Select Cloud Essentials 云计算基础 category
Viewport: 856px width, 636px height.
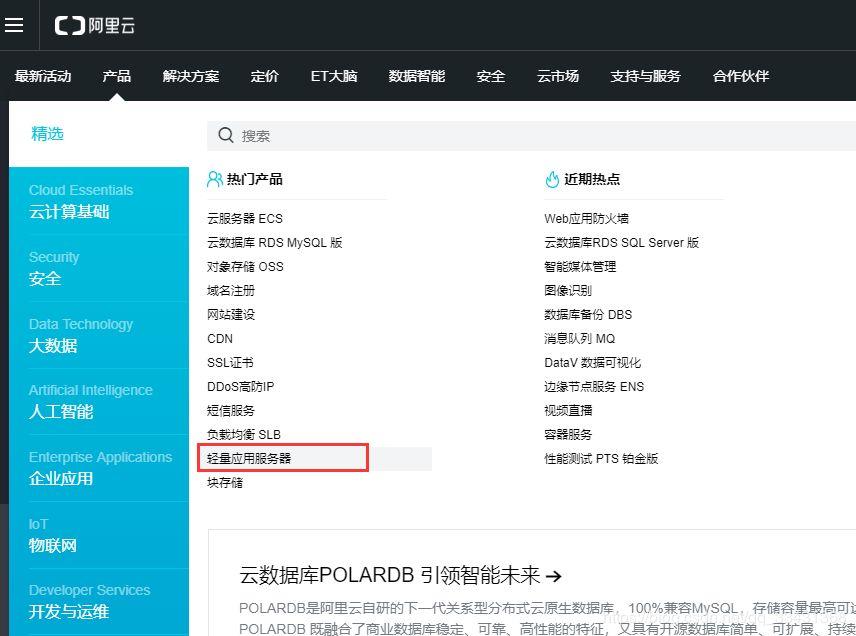pyautogui.click(x=99, y=201)
